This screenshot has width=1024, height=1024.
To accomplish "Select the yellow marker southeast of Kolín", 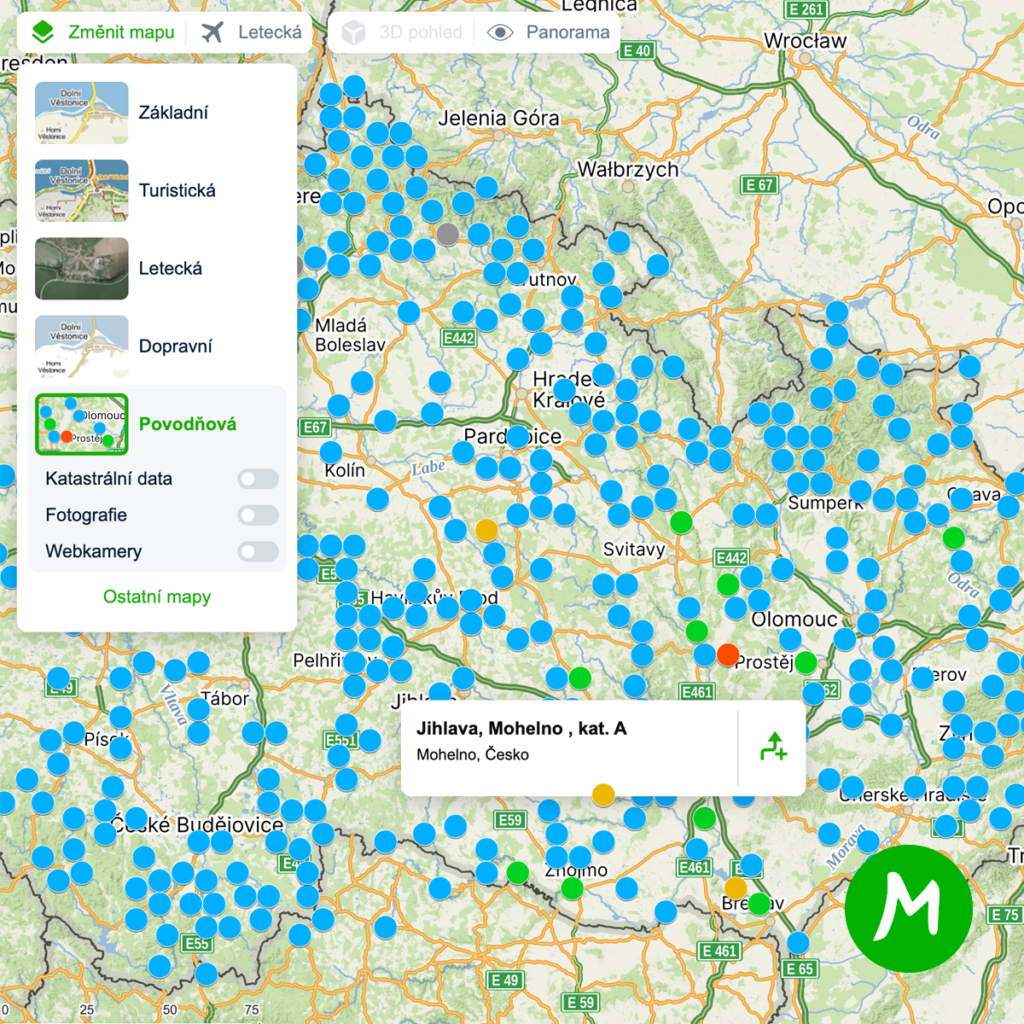I will [487, 530].
